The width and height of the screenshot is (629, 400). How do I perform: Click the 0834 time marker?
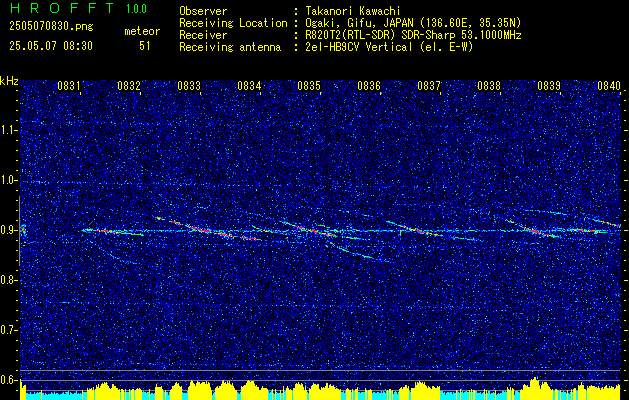click(x=249, y=85)
